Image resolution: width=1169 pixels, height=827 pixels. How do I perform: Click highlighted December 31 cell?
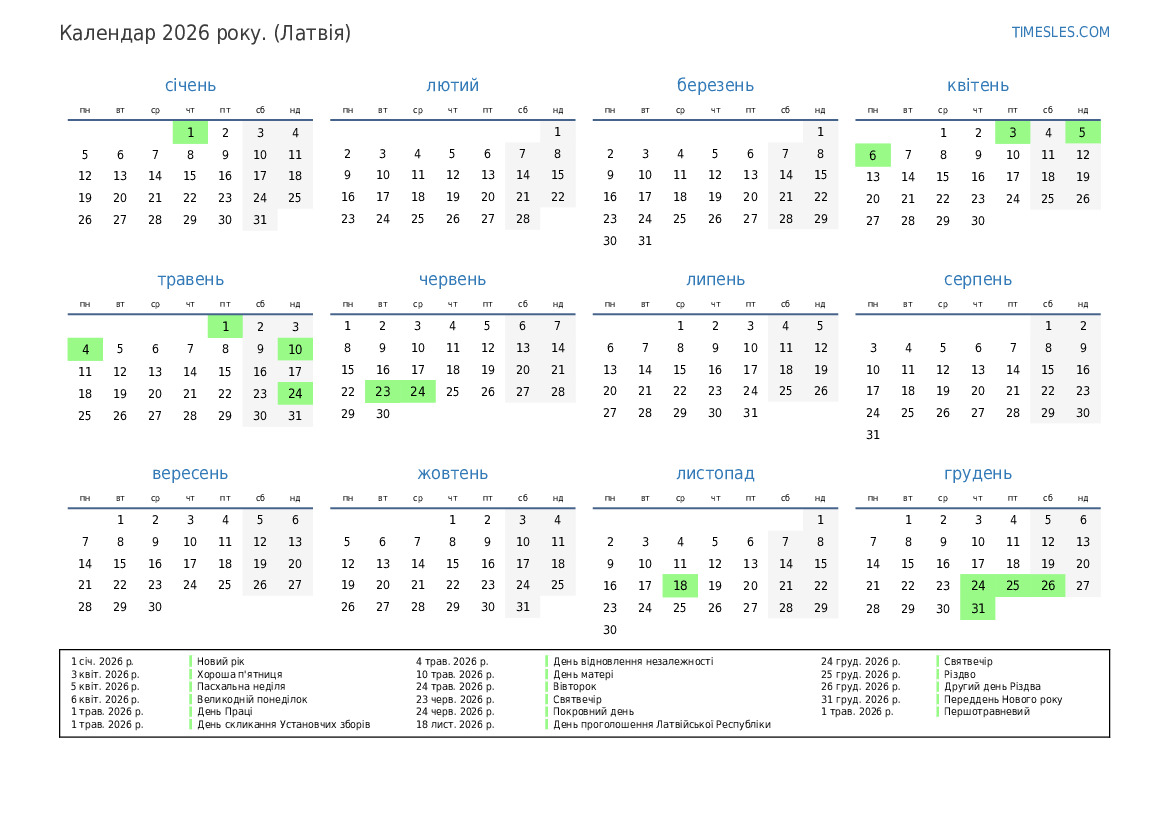(977, 609)
